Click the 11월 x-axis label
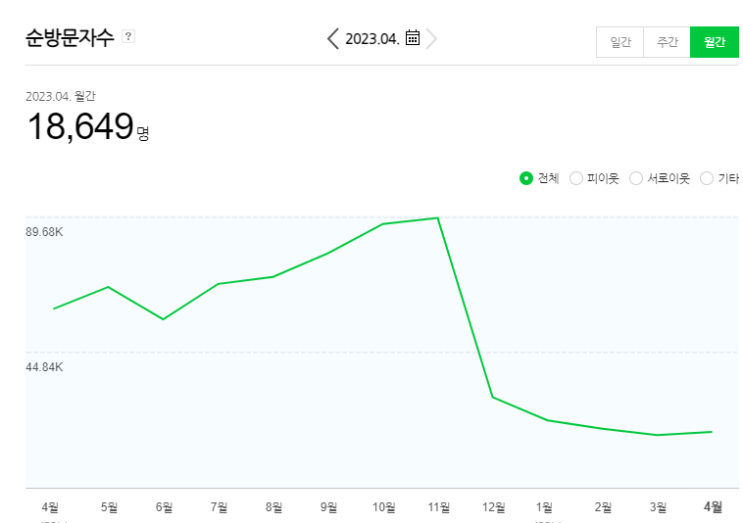Viewport: 743px width, 523px height. [439, 507]
